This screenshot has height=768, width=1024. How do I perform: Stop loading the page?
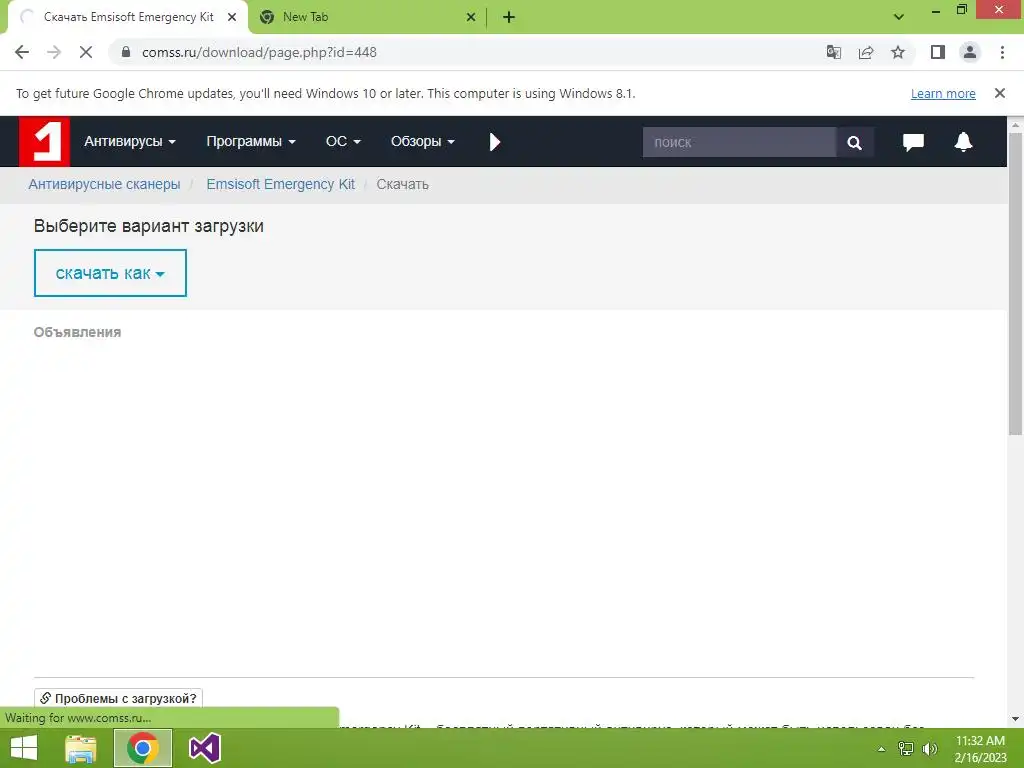point(86,52)
